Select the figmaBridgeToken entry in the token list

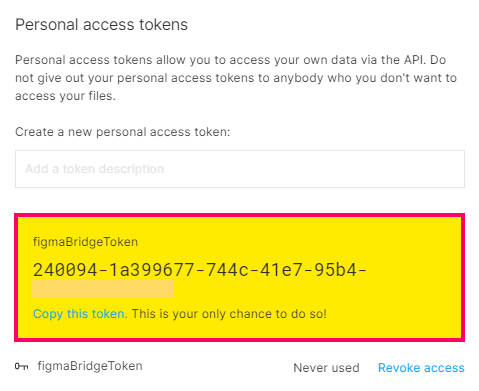coord(90,366)
